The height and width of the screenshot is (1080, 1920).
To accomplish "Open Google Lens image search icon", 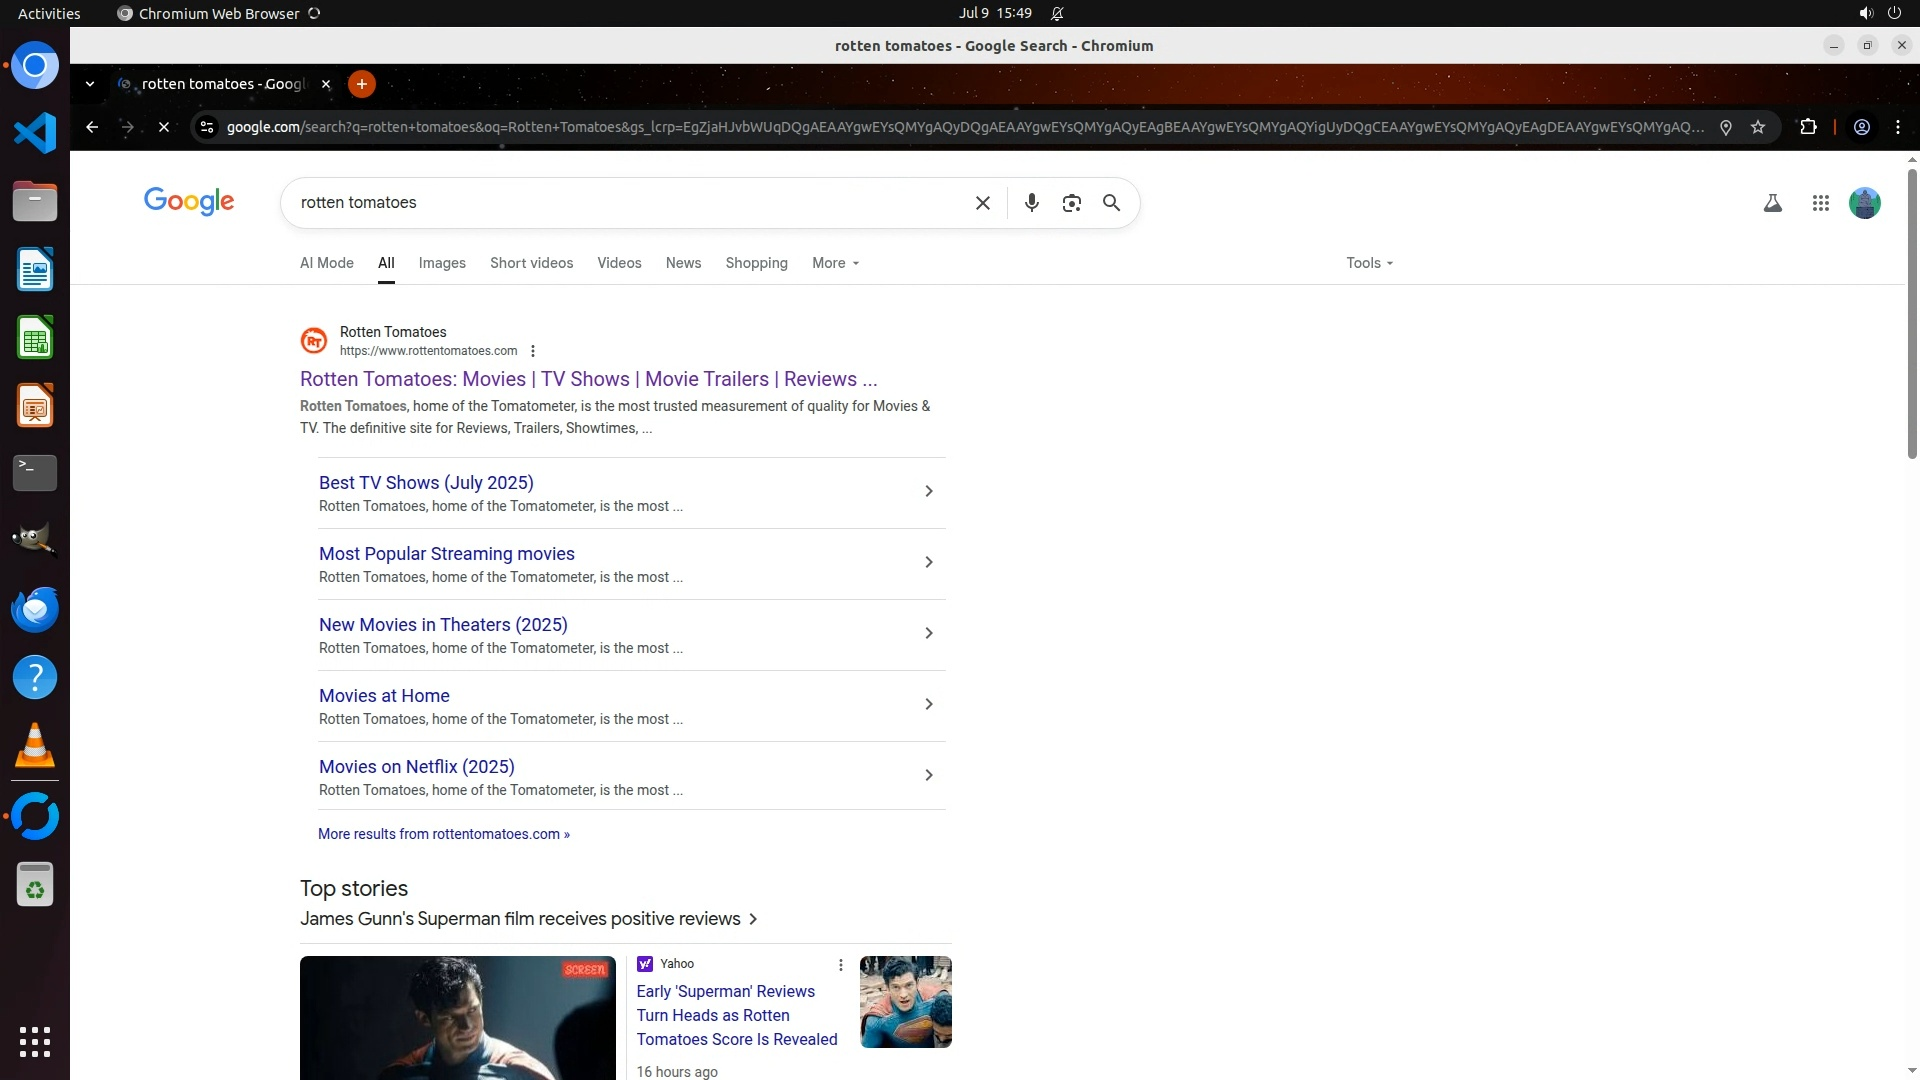I will 1071,203.
